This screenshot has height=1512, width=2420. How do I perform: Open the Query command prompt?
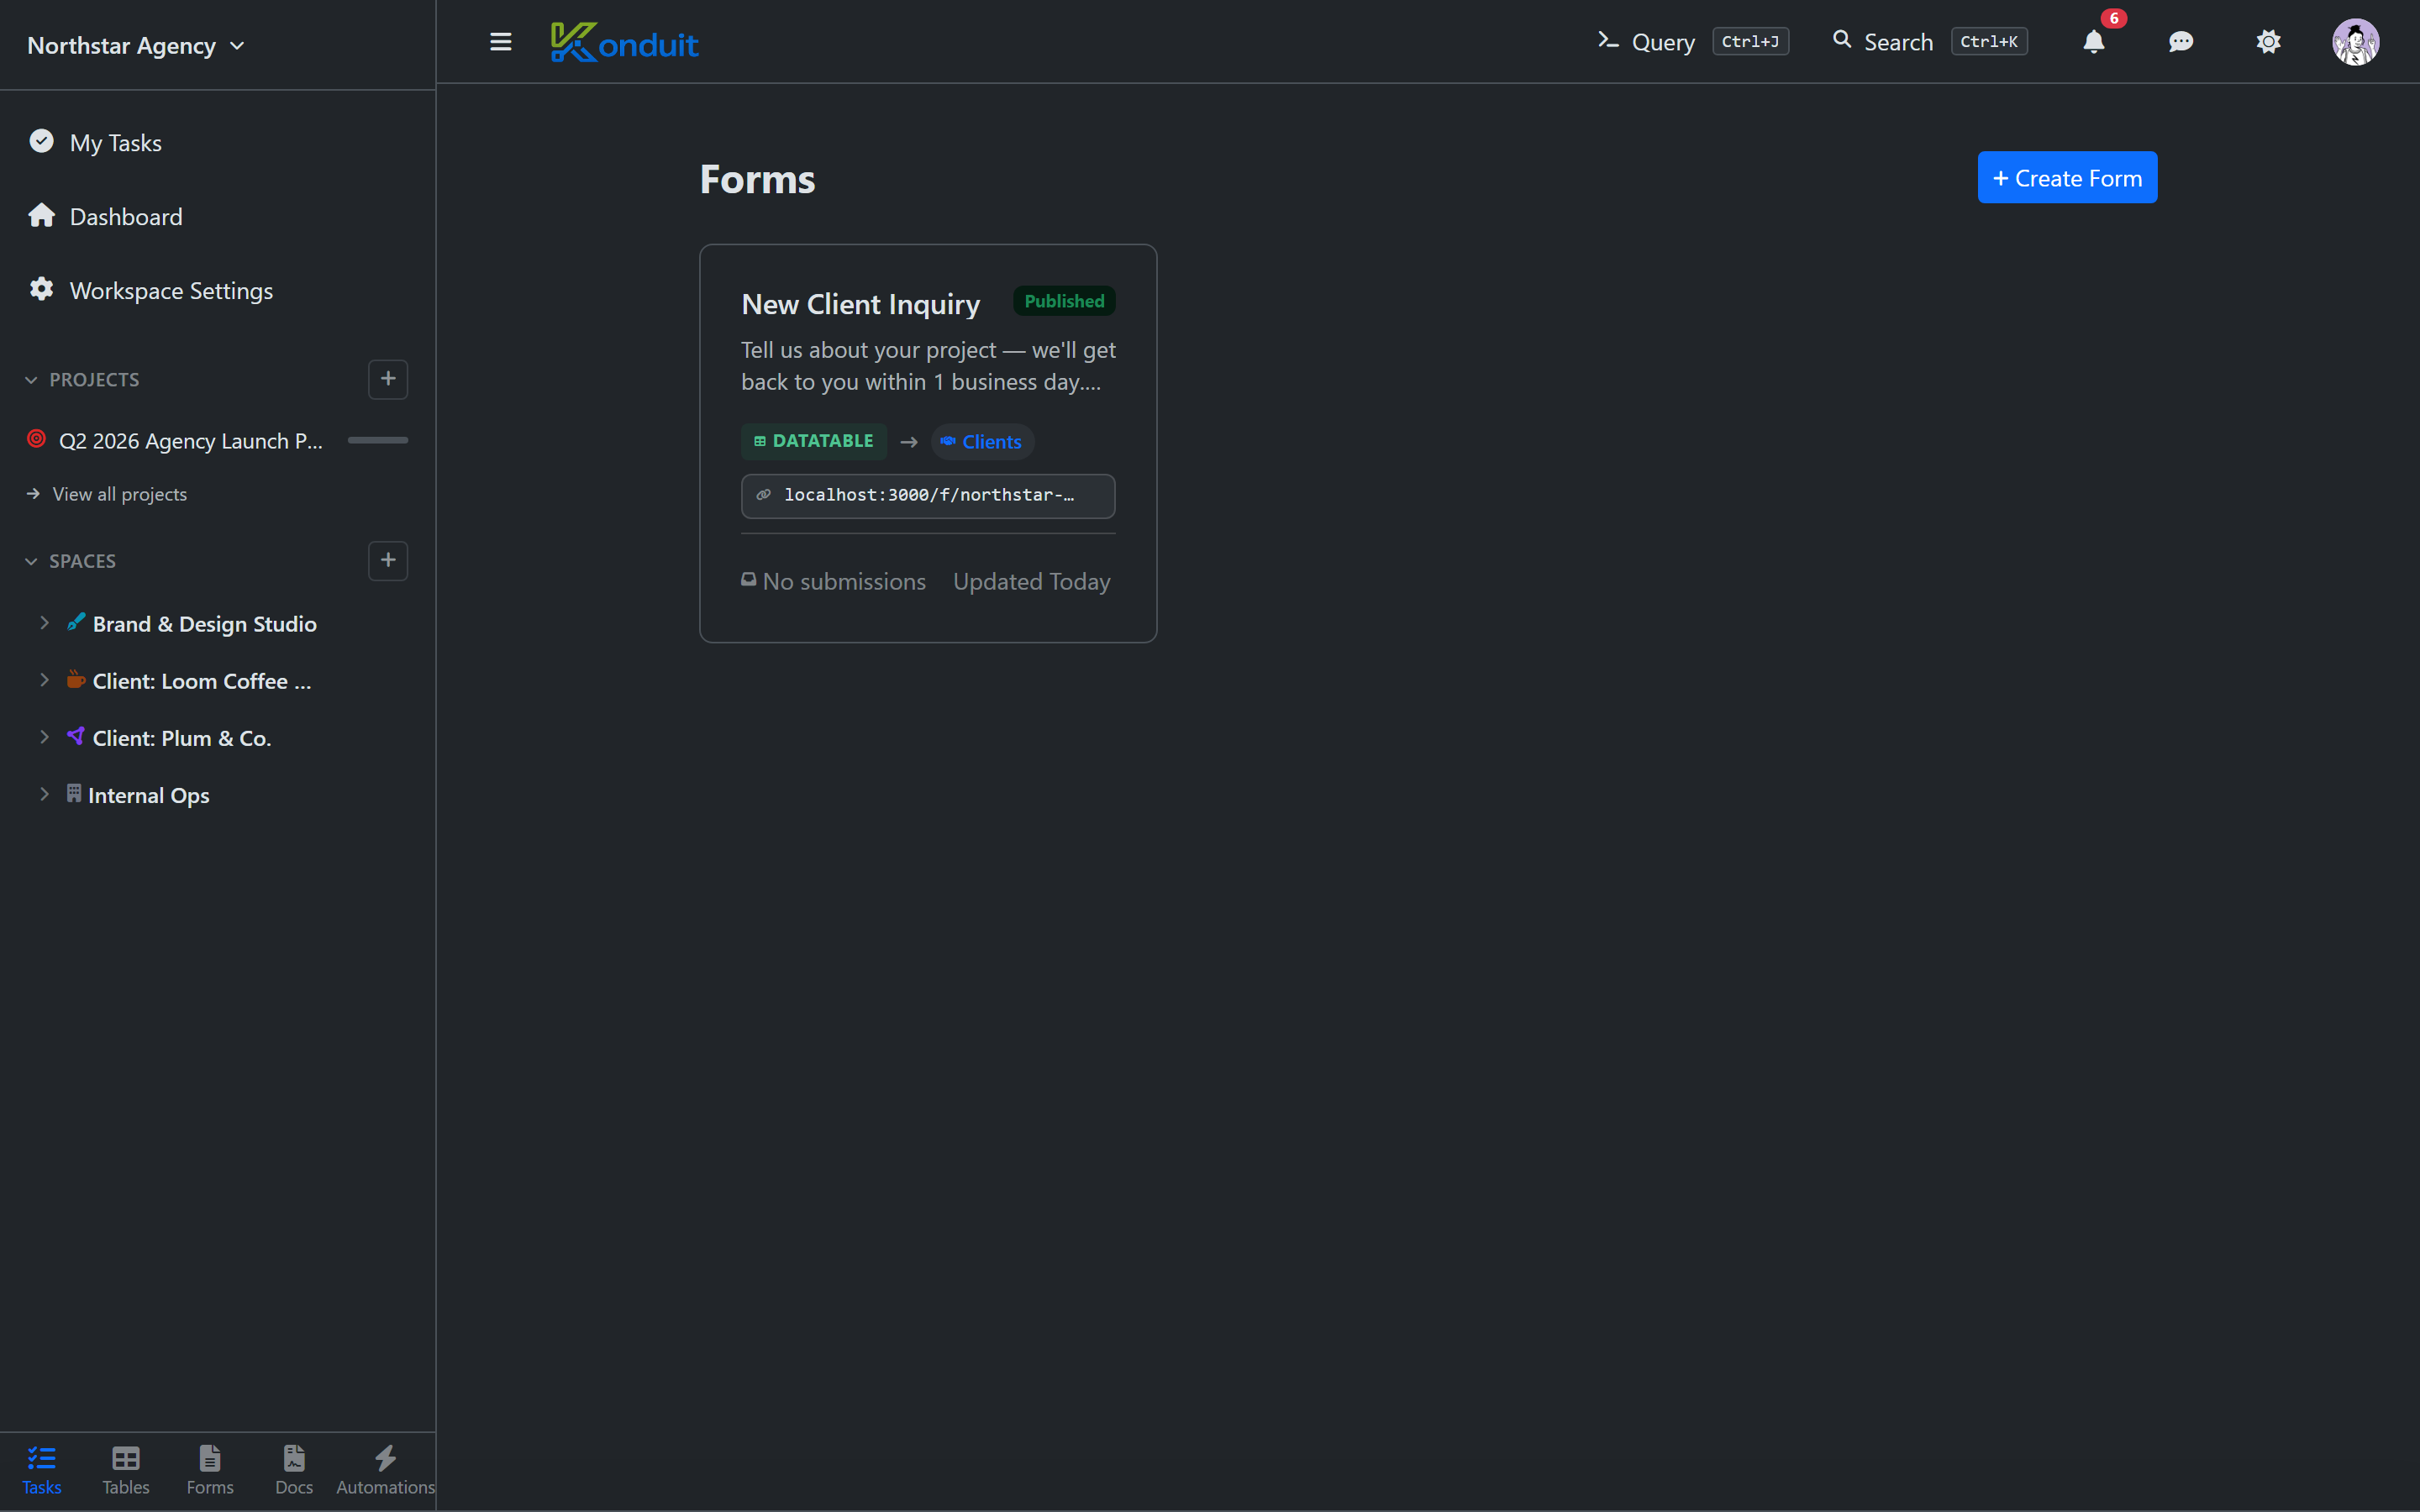pyautogui.click(x=1692, y=42)
